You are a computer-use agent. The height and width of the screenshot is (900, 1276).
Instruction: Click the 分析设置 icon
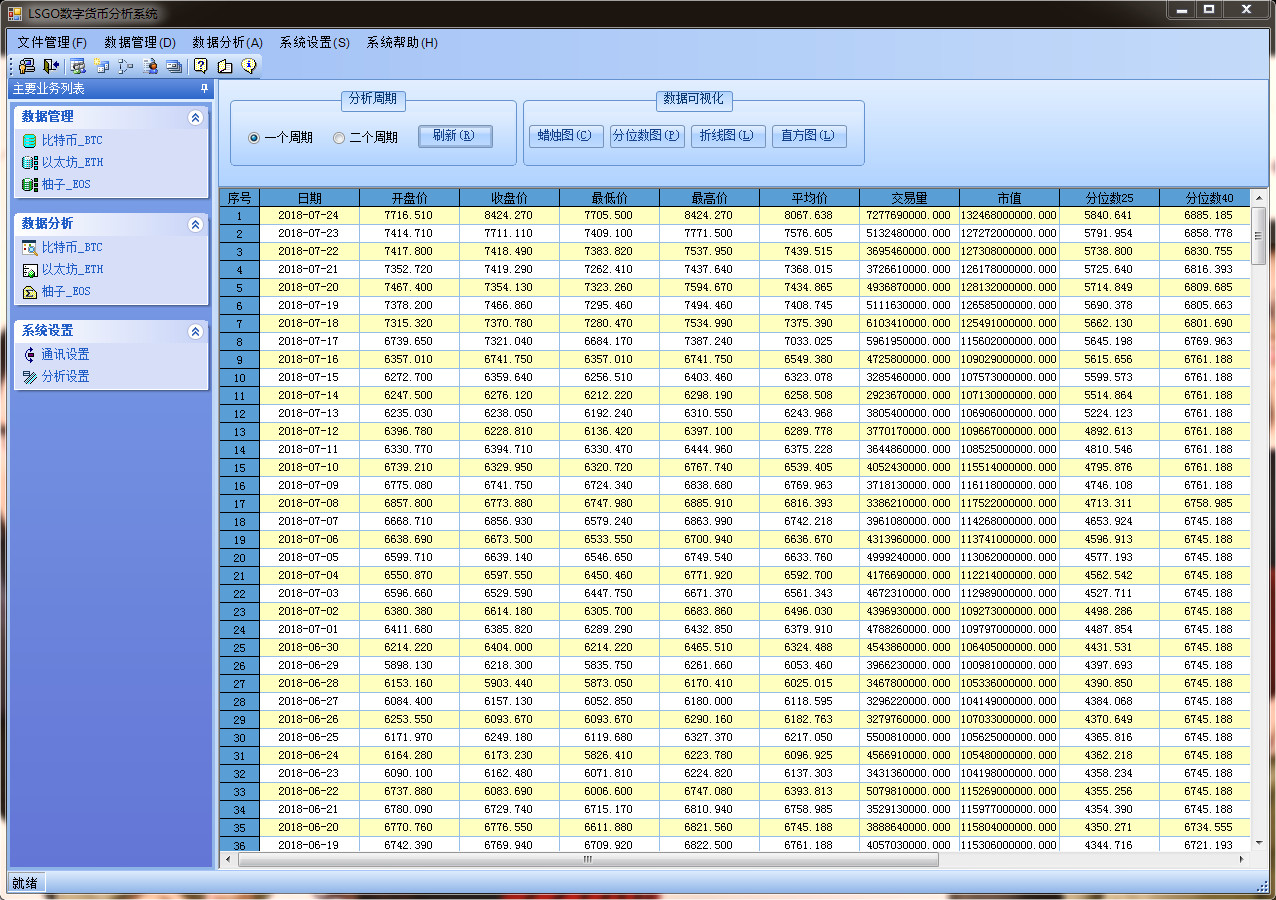(x=29, y=376)
